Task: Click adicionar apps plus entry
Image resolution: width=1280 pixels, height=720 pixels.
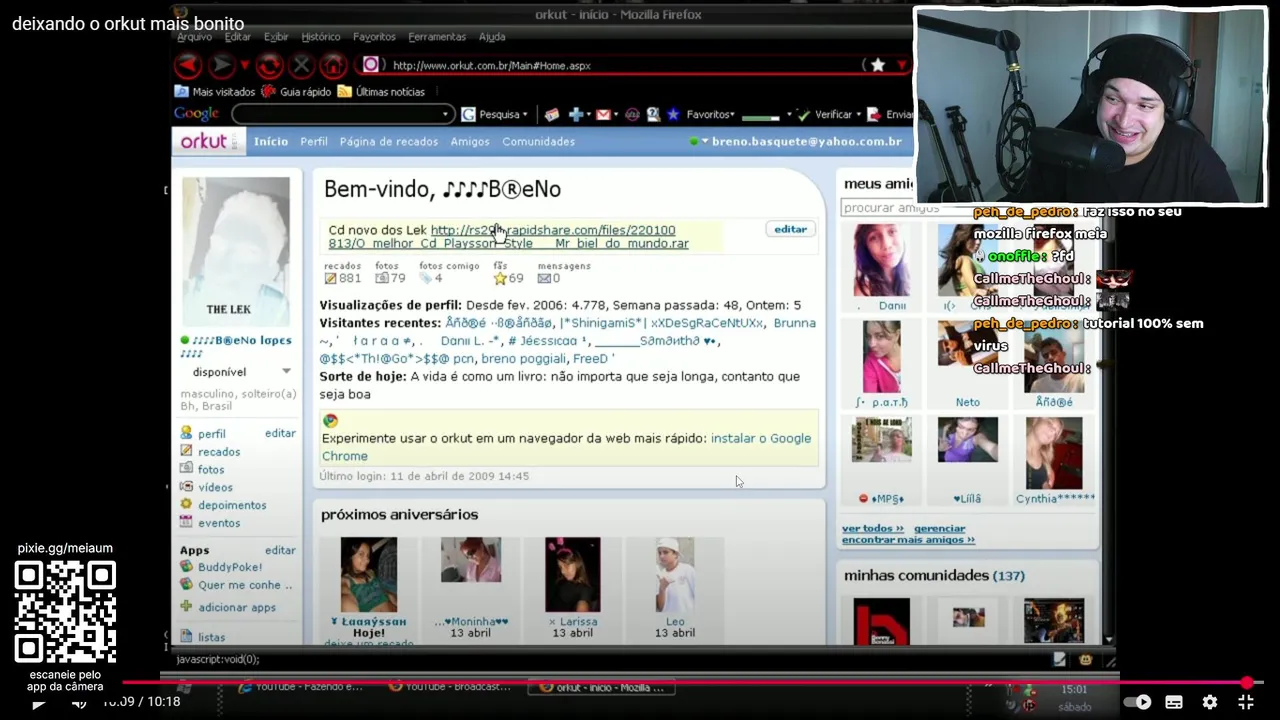Action: coord(228,607)
